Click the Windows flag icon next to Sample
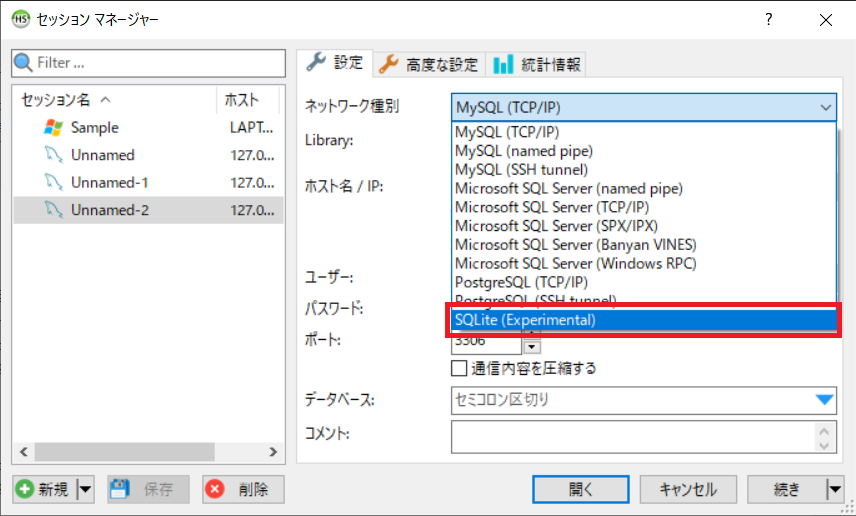The height and width of the screenshot is (516, 856). (x=54, y=128)
